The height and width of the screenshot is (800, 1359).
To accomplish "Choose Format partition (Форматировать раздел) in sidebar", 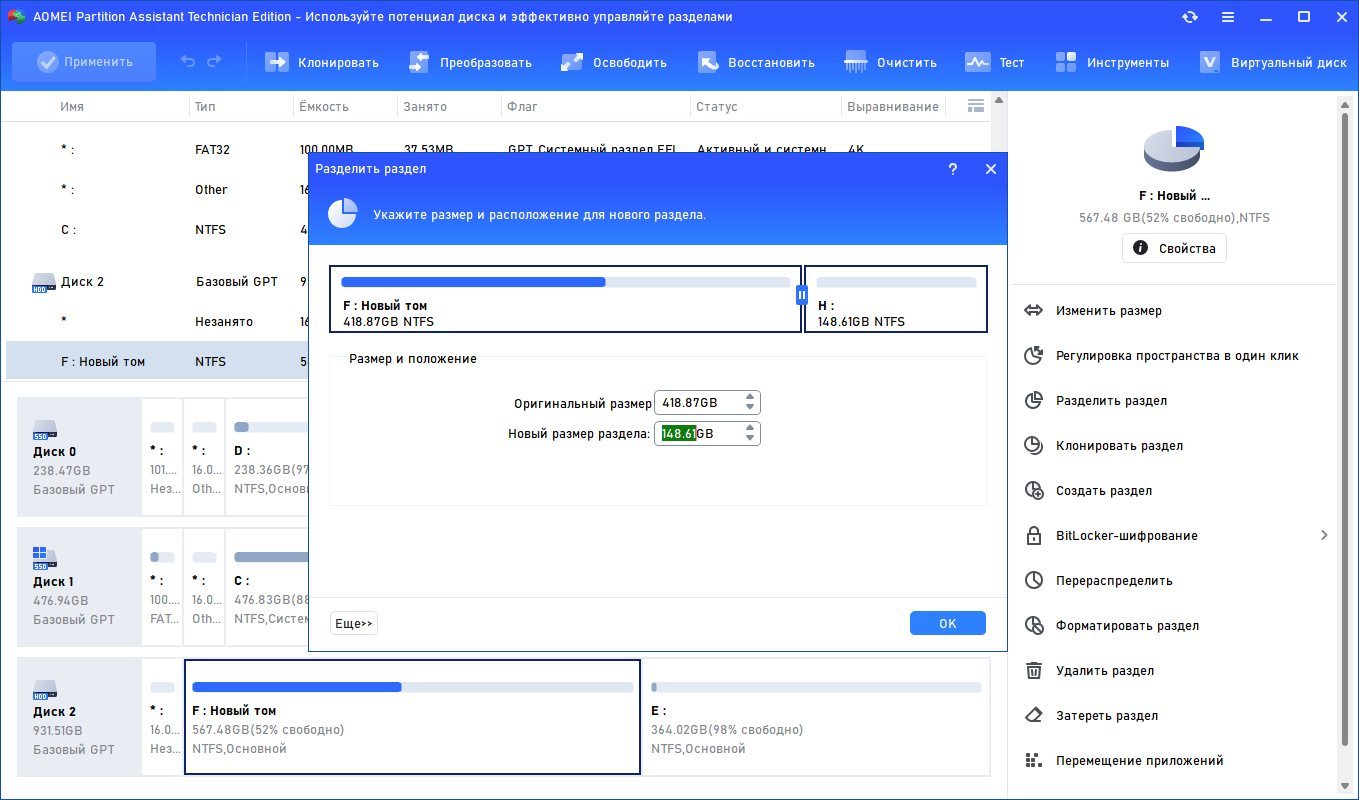I will click(x=1127, y=625).
